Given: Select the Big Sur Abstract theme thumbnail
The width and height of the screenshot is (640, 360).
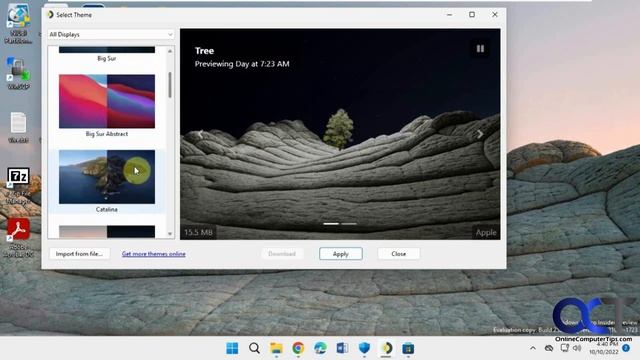Looking at the screenshot, I should click(107, 101).
